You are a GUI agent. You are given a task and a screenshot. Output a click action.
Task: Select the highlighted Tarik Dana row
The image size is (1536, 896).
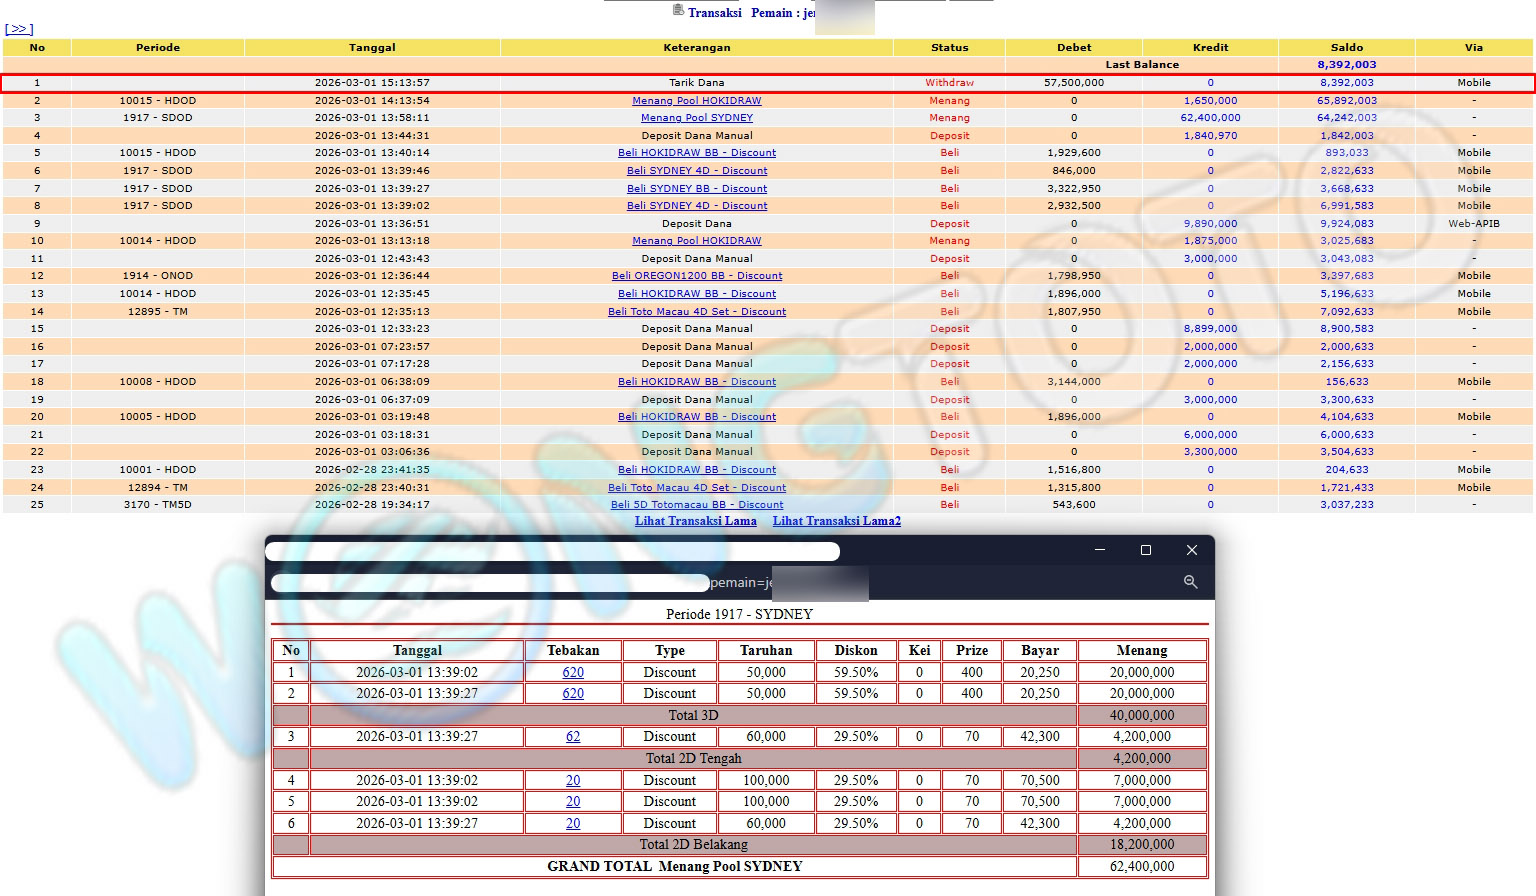point(696,83)
